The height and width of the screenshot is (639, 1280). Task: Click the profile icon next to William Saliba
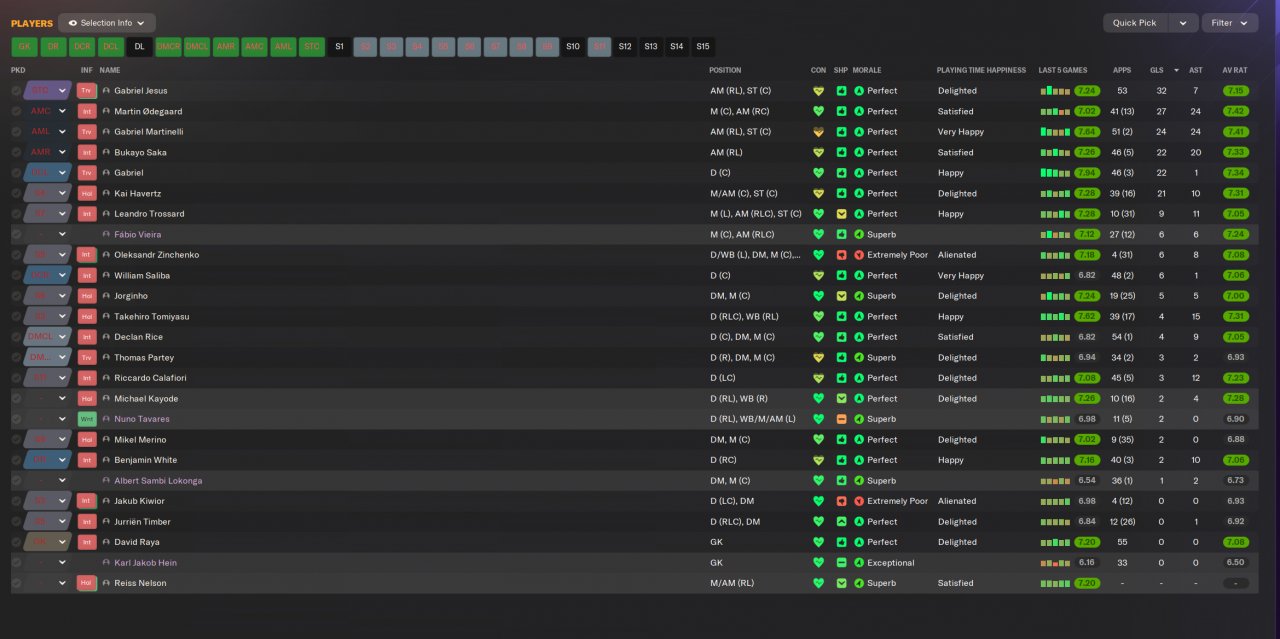[x=106, y=275]
